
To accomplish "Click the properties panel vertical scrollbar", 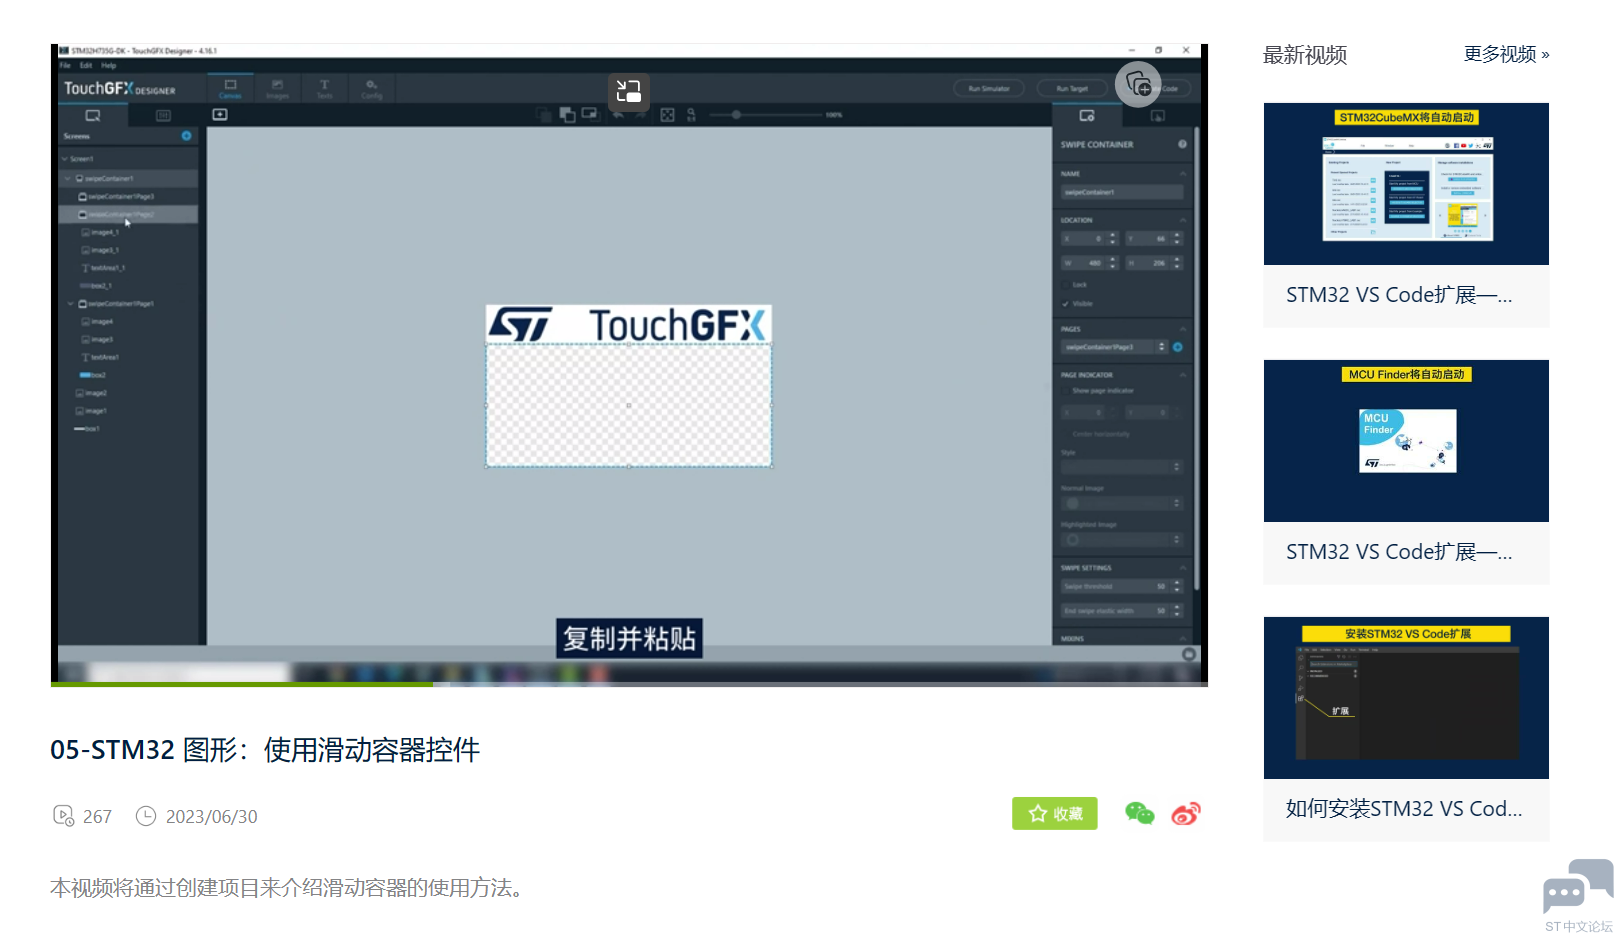I will 1196,360.
